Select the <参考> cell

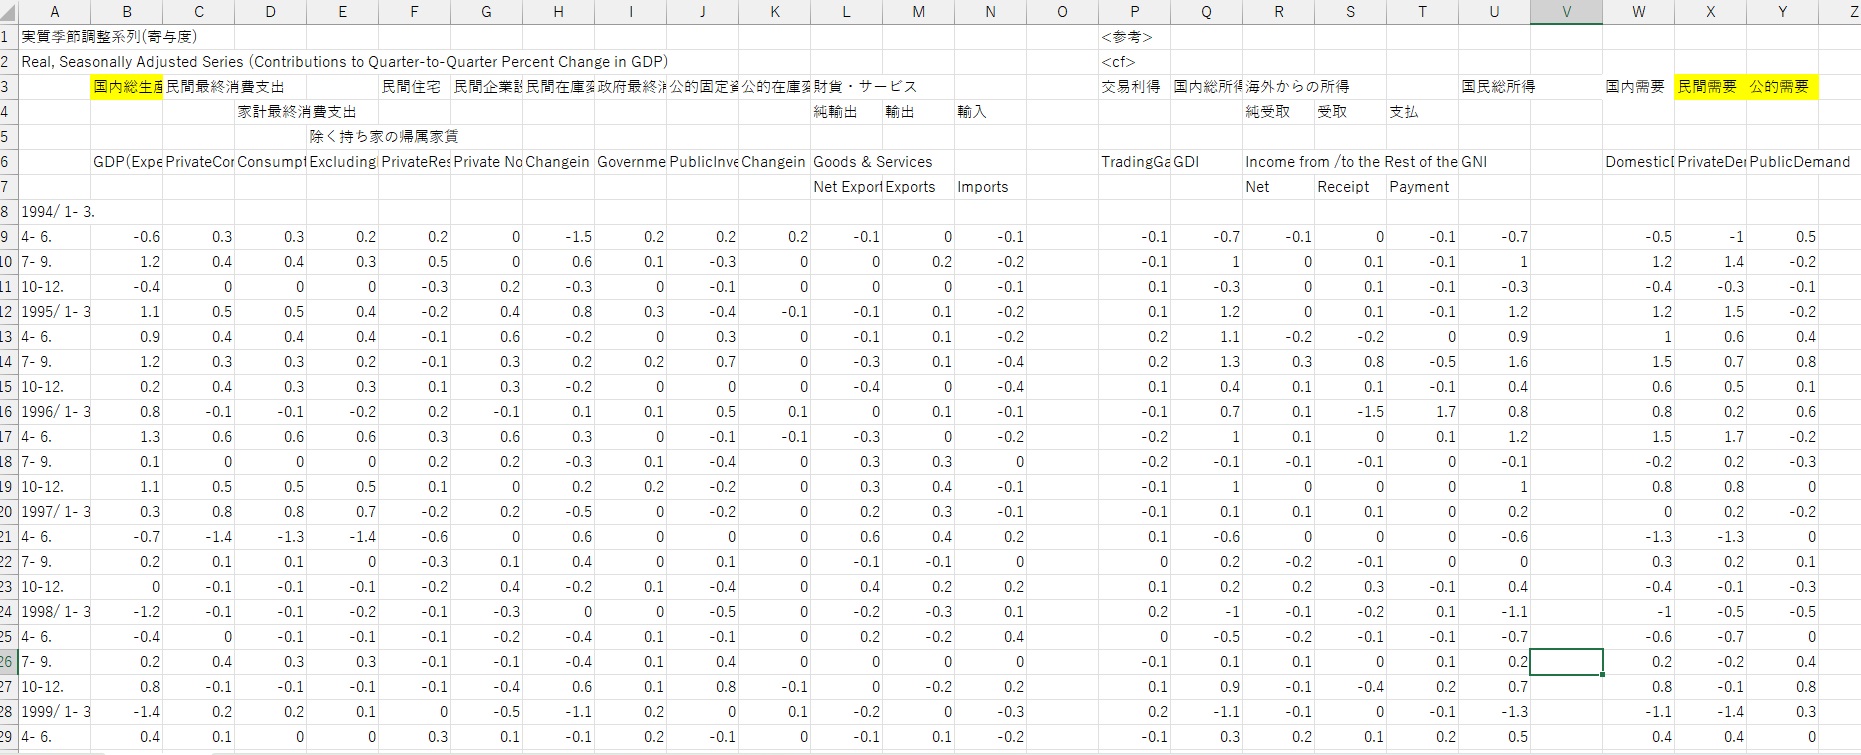coord(1127,37)
